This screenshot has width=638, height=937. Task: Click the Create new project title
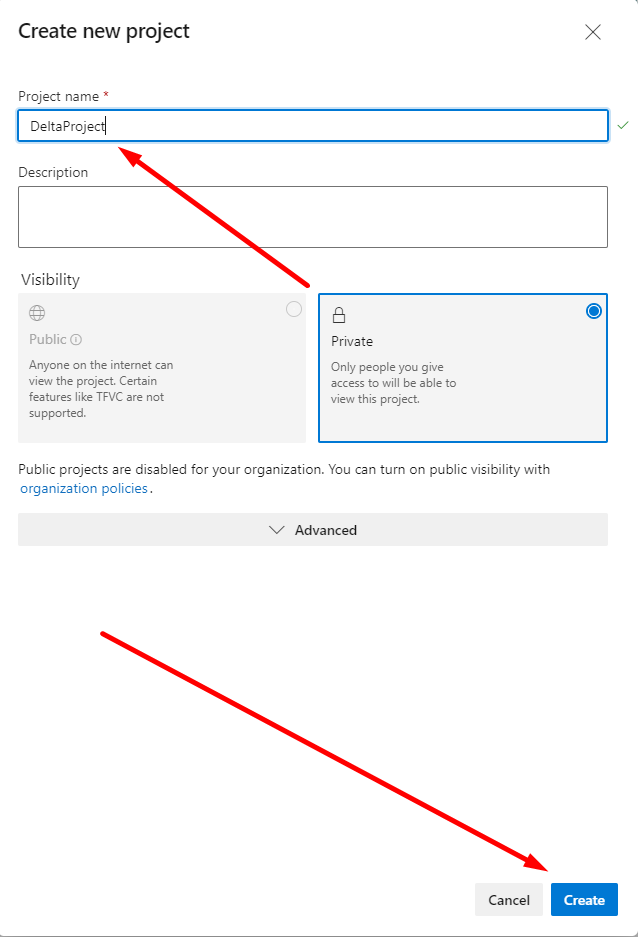[x=104, y=31]
